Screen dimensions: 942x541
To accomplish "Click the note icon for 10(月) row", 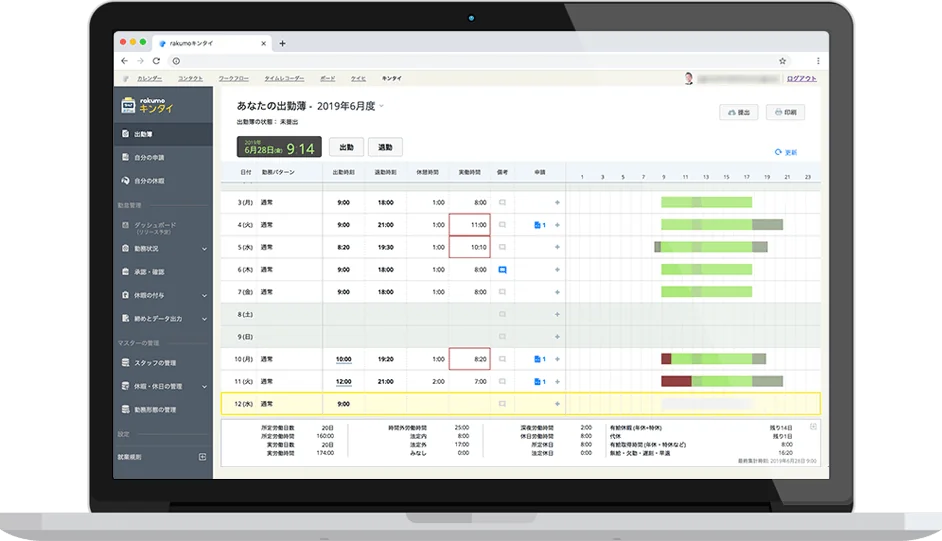I will pos(502,359).
